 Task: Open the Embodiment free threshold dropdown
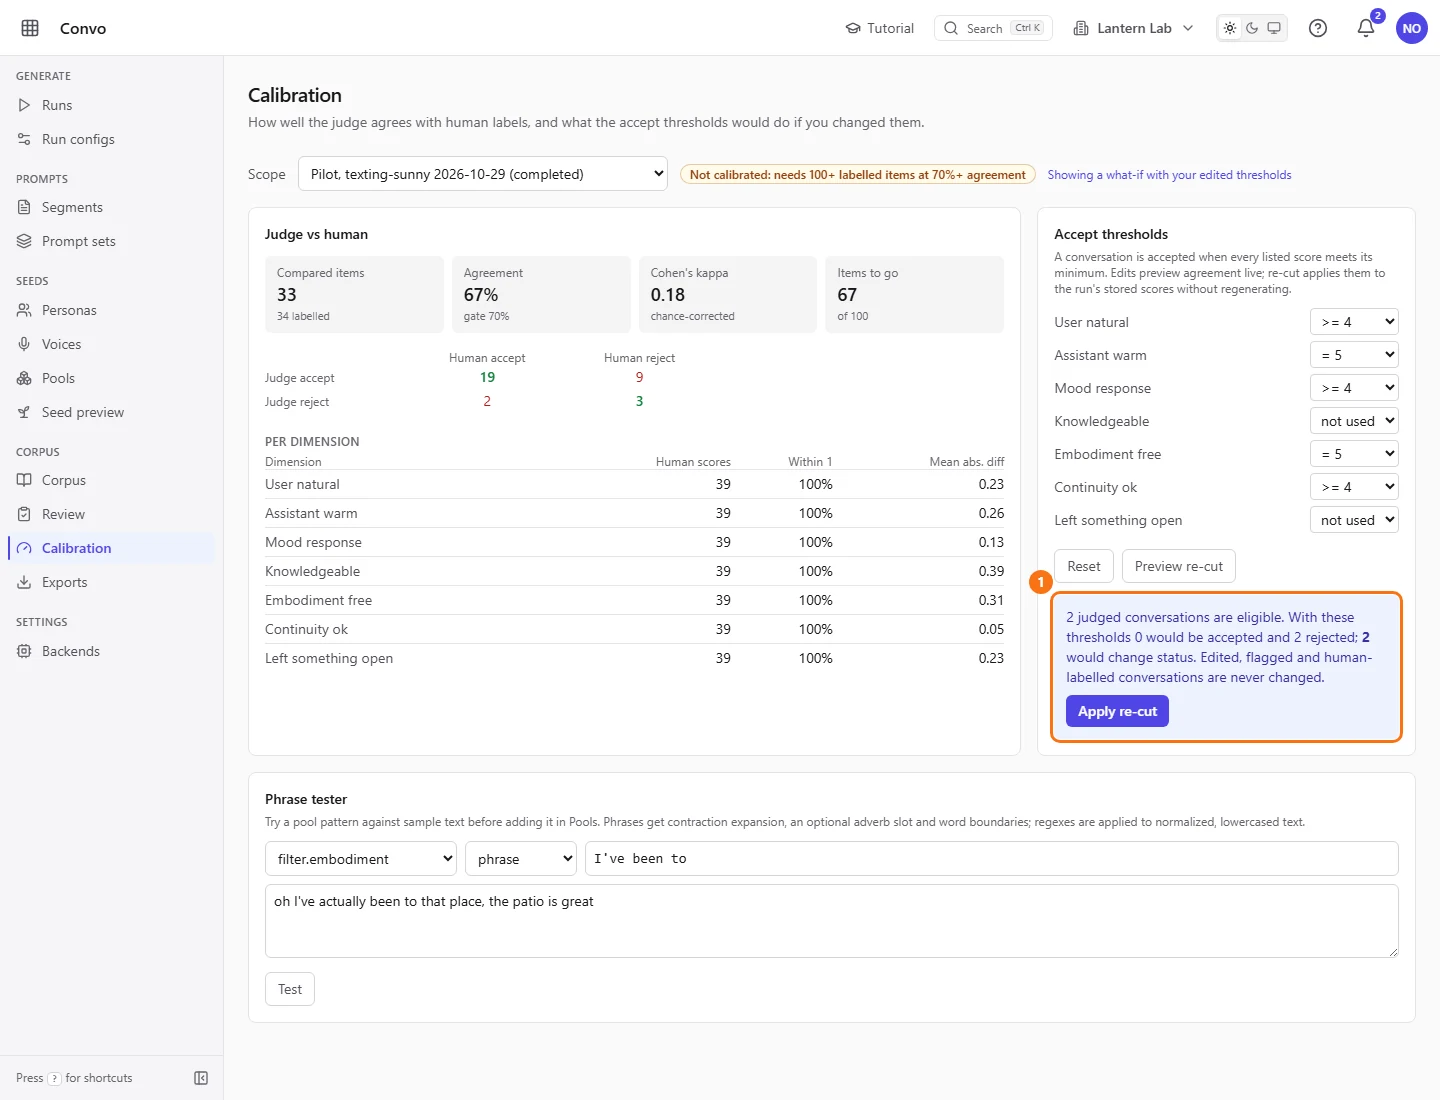(x=1354, y=454)
